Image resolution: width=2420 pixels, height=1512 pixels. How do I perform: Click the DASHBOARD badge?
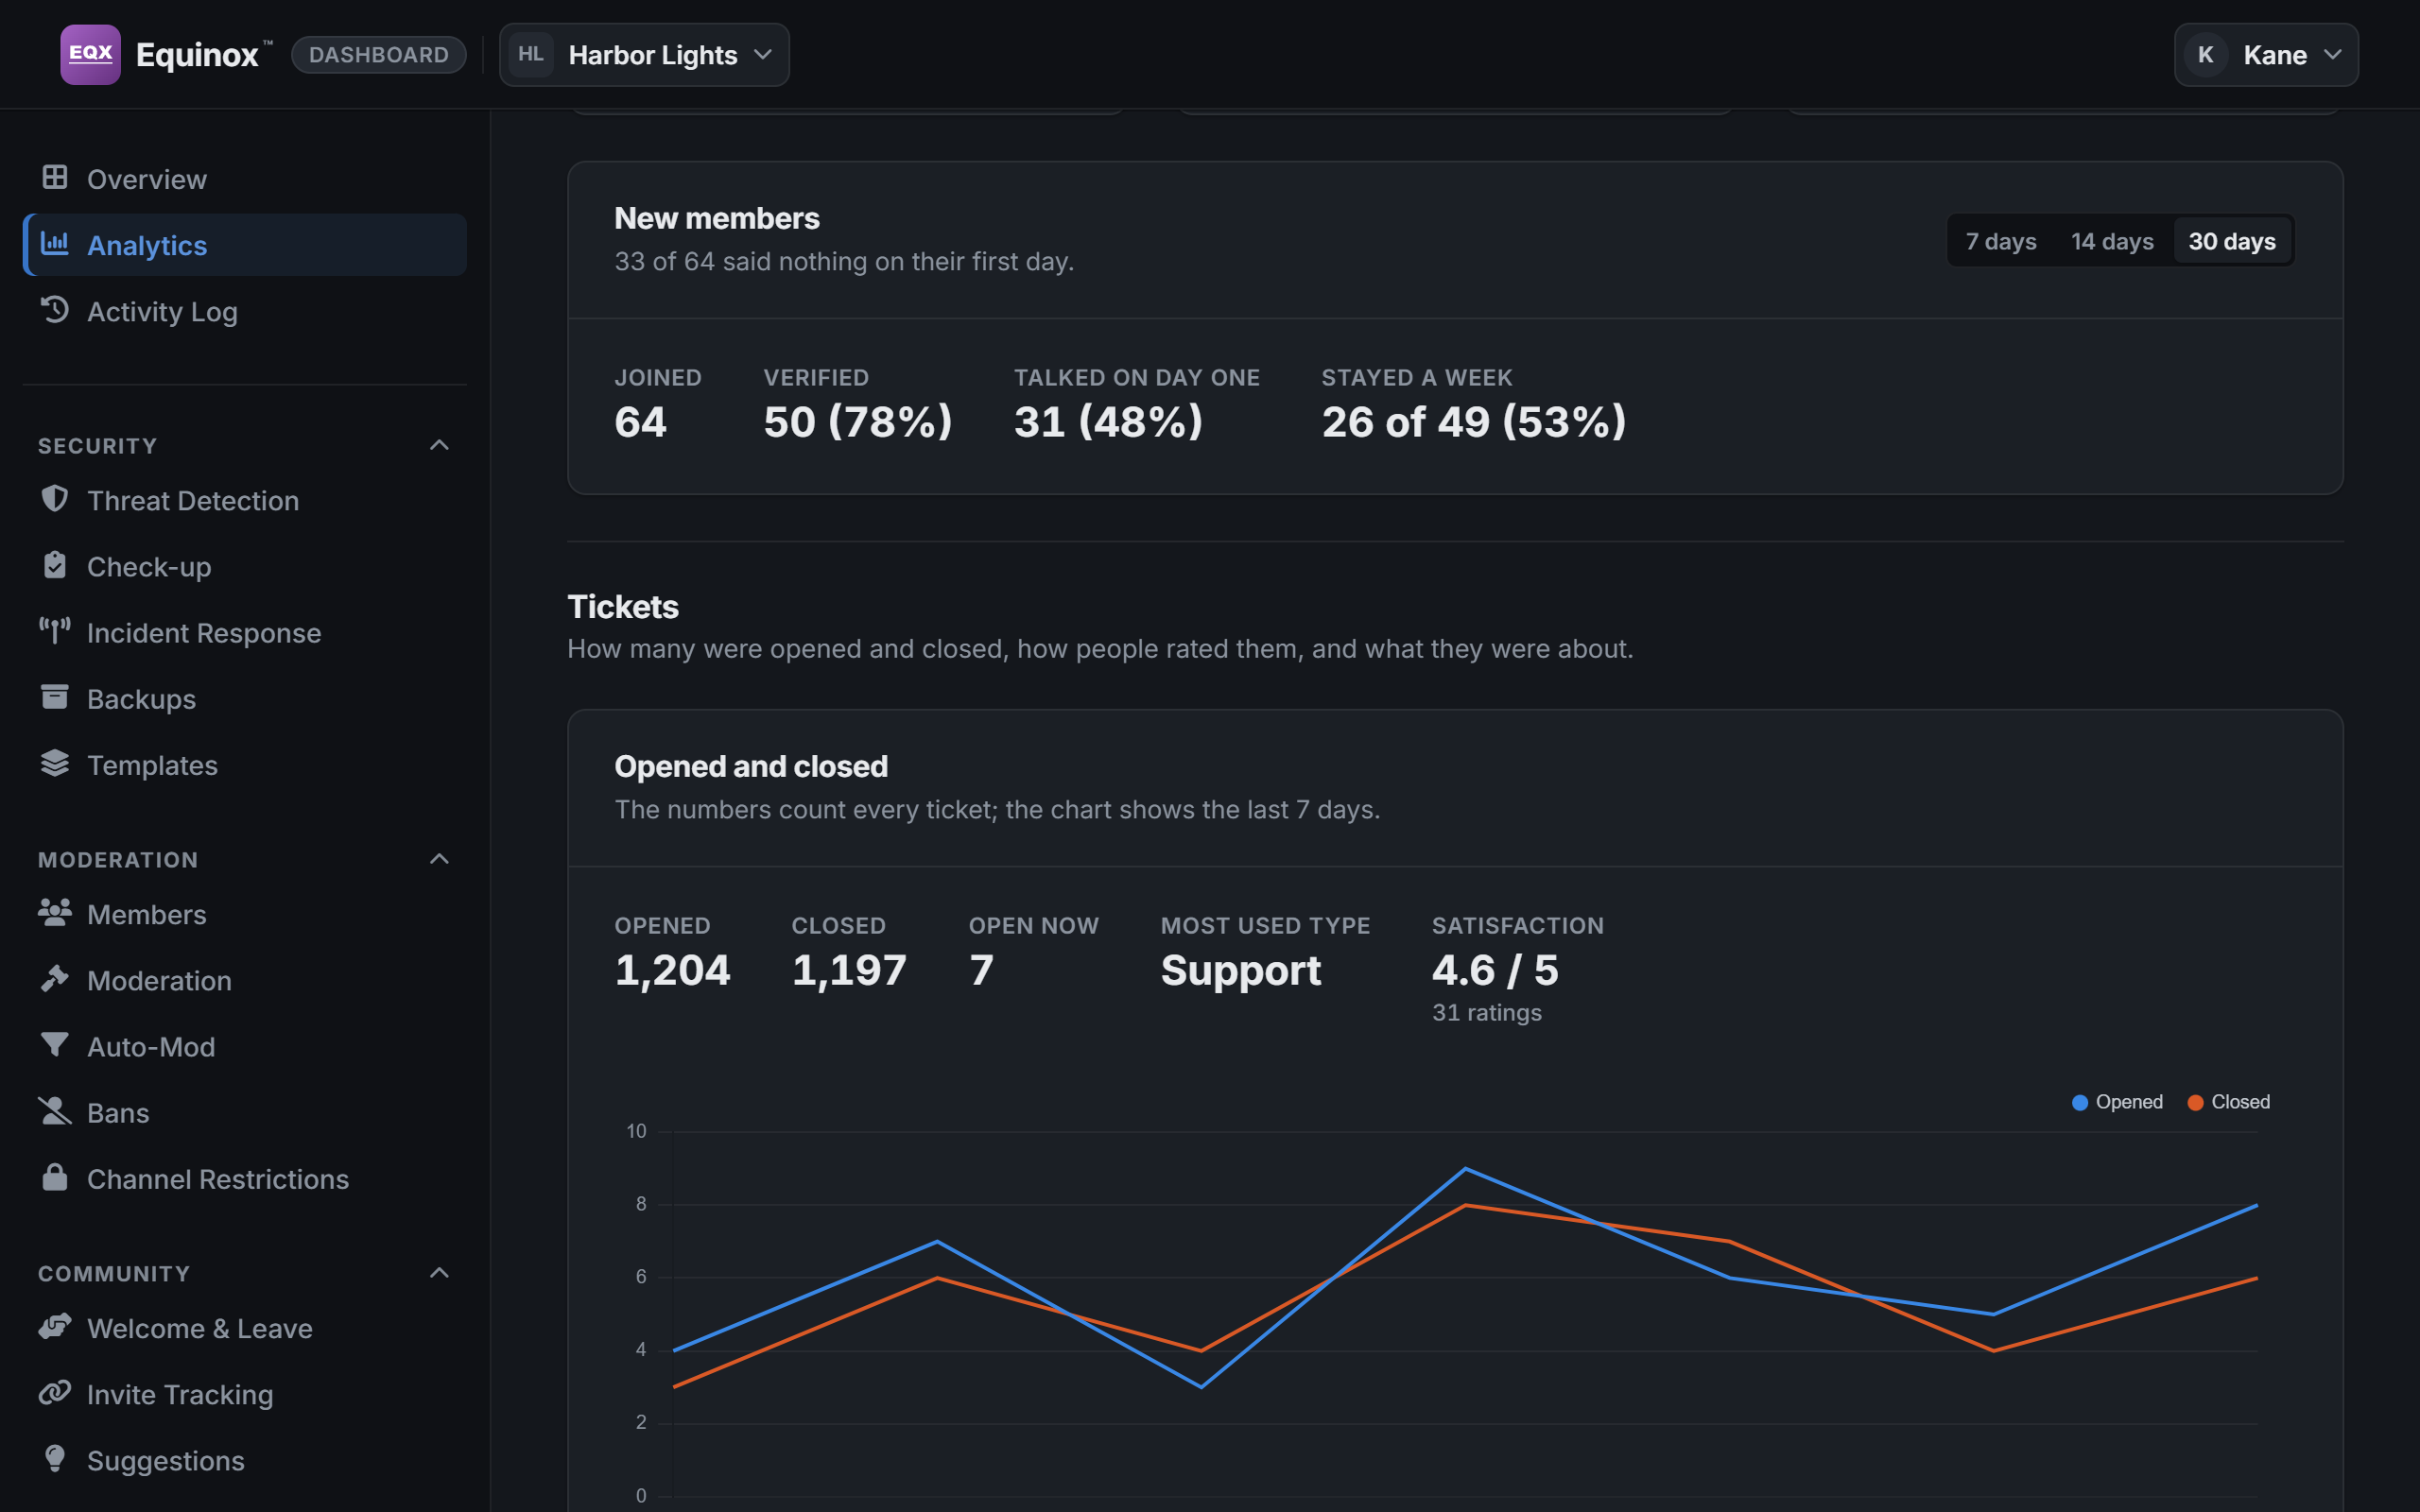tap(379, 55)
